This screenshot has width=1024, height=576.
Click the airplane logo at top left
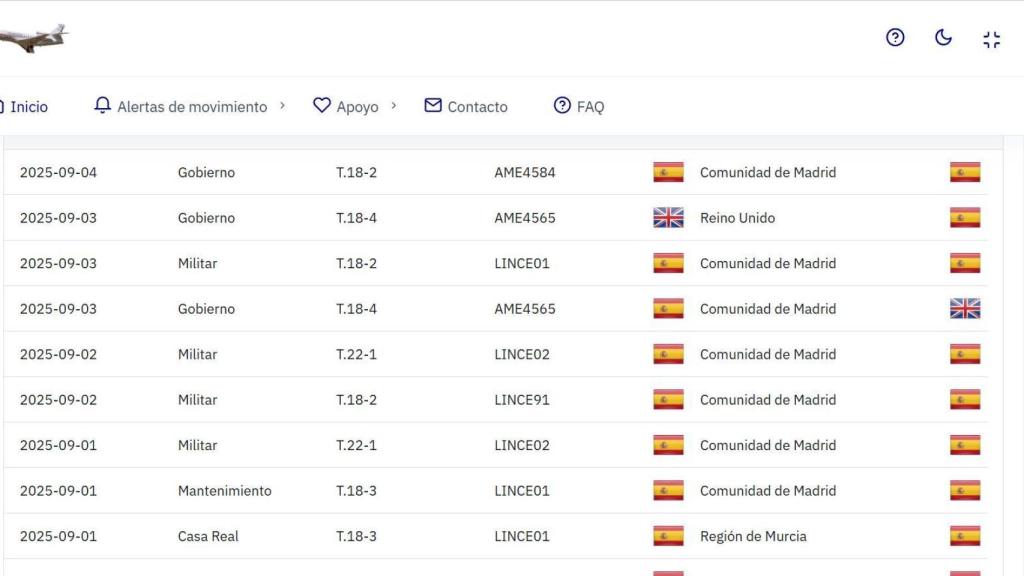click(x=35, y=36)
